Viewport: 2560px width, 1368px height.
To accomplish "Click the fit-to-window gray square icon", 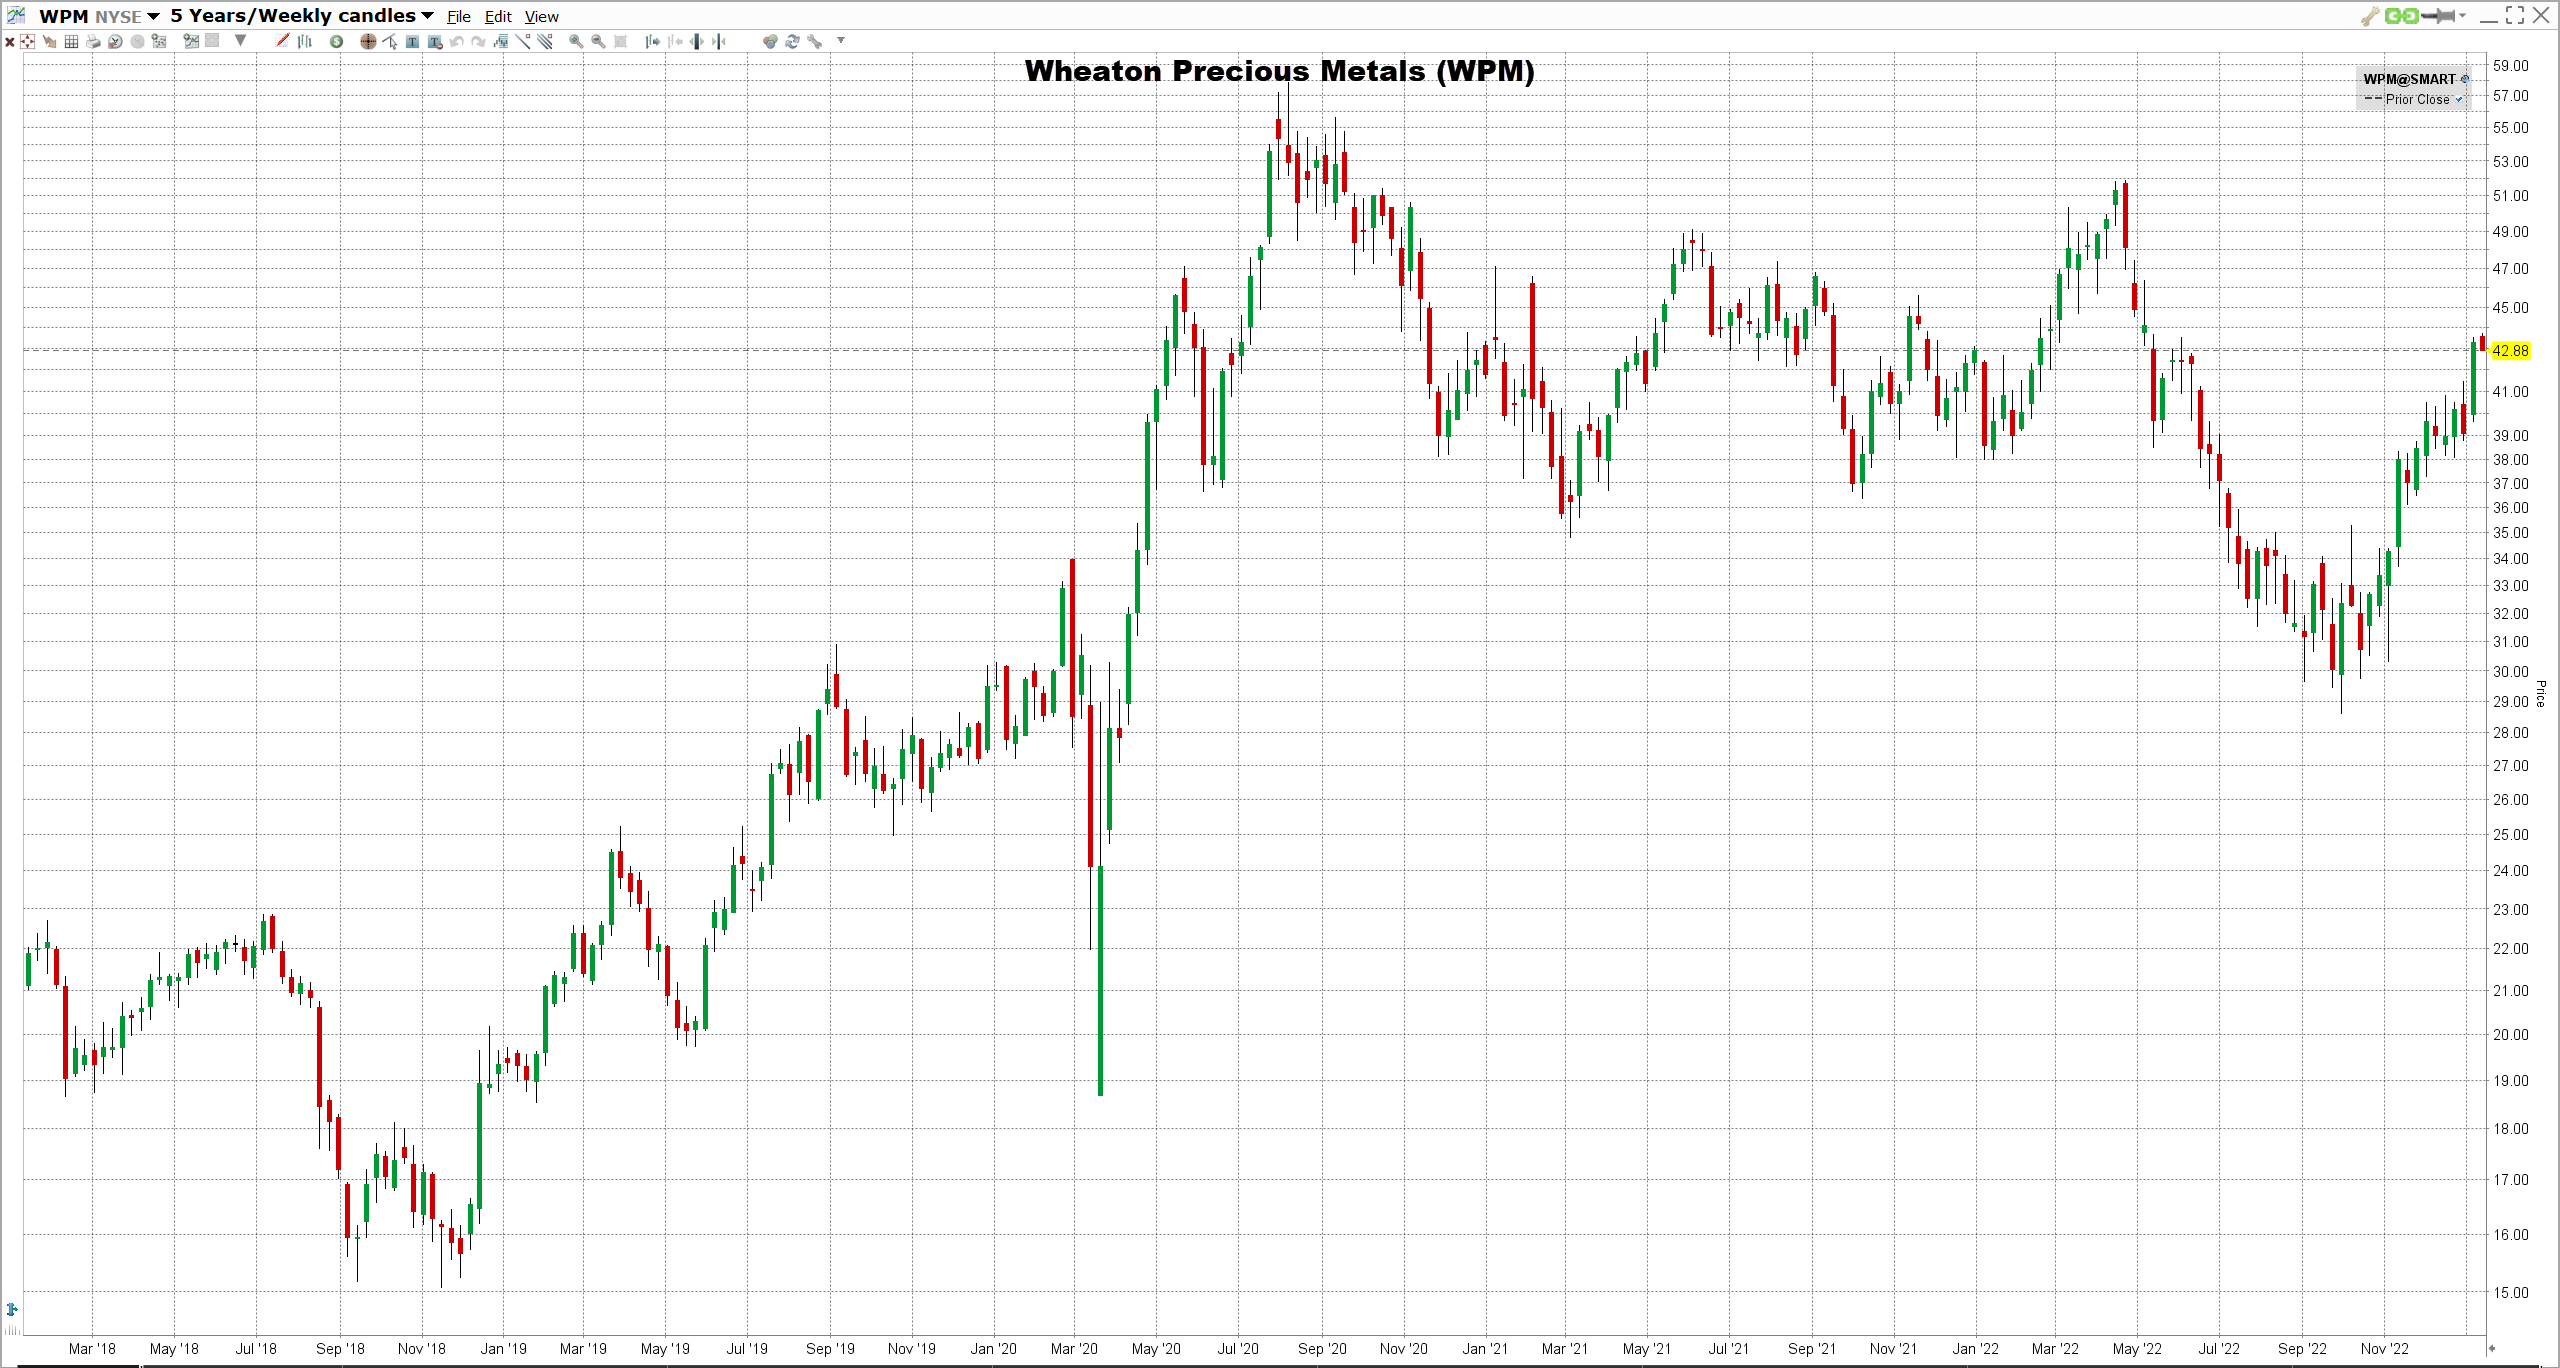I will pyautogui.click(x=620, y=42).
